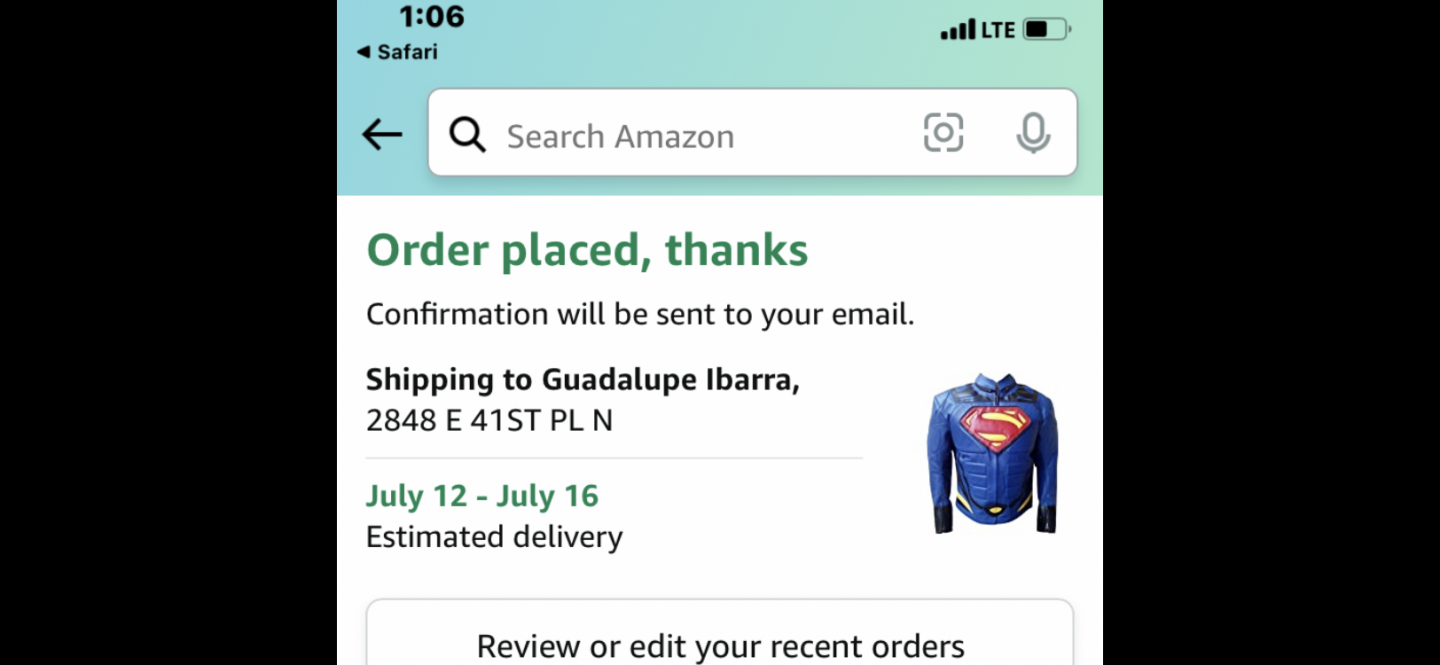Tap the cellular signal bars icon

(x=957, y=30)
